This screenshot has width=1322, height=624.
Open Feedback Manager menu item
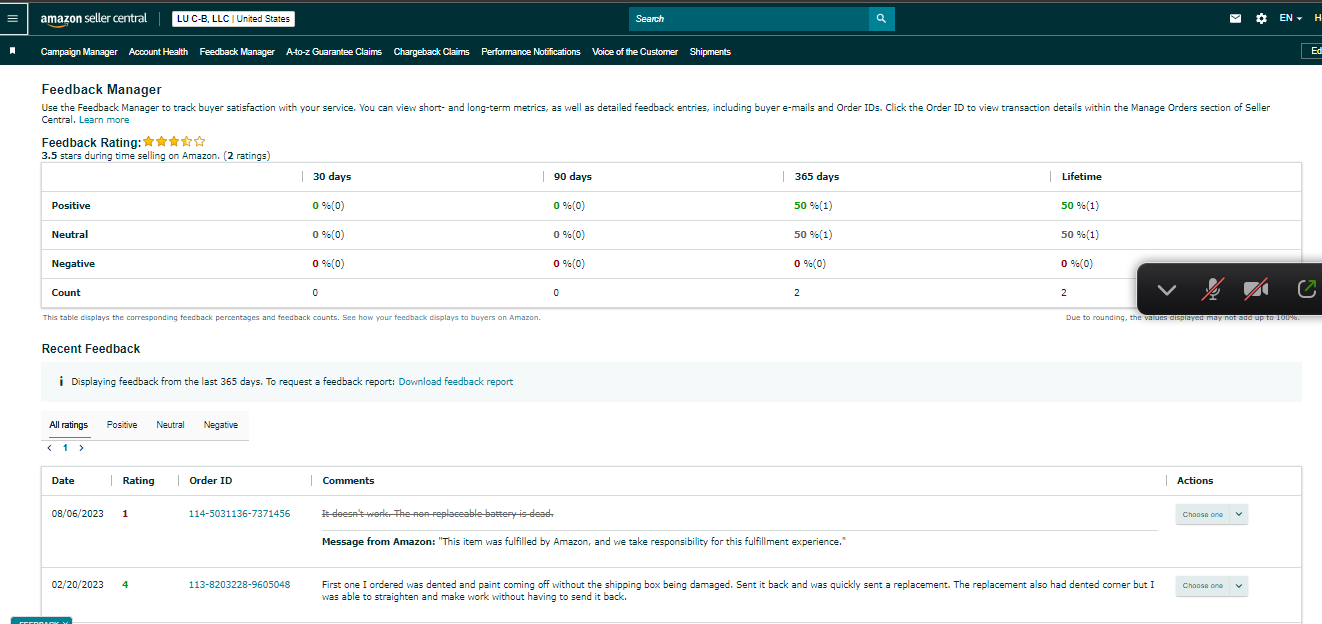pyautogui.click(x=237, y=52)
